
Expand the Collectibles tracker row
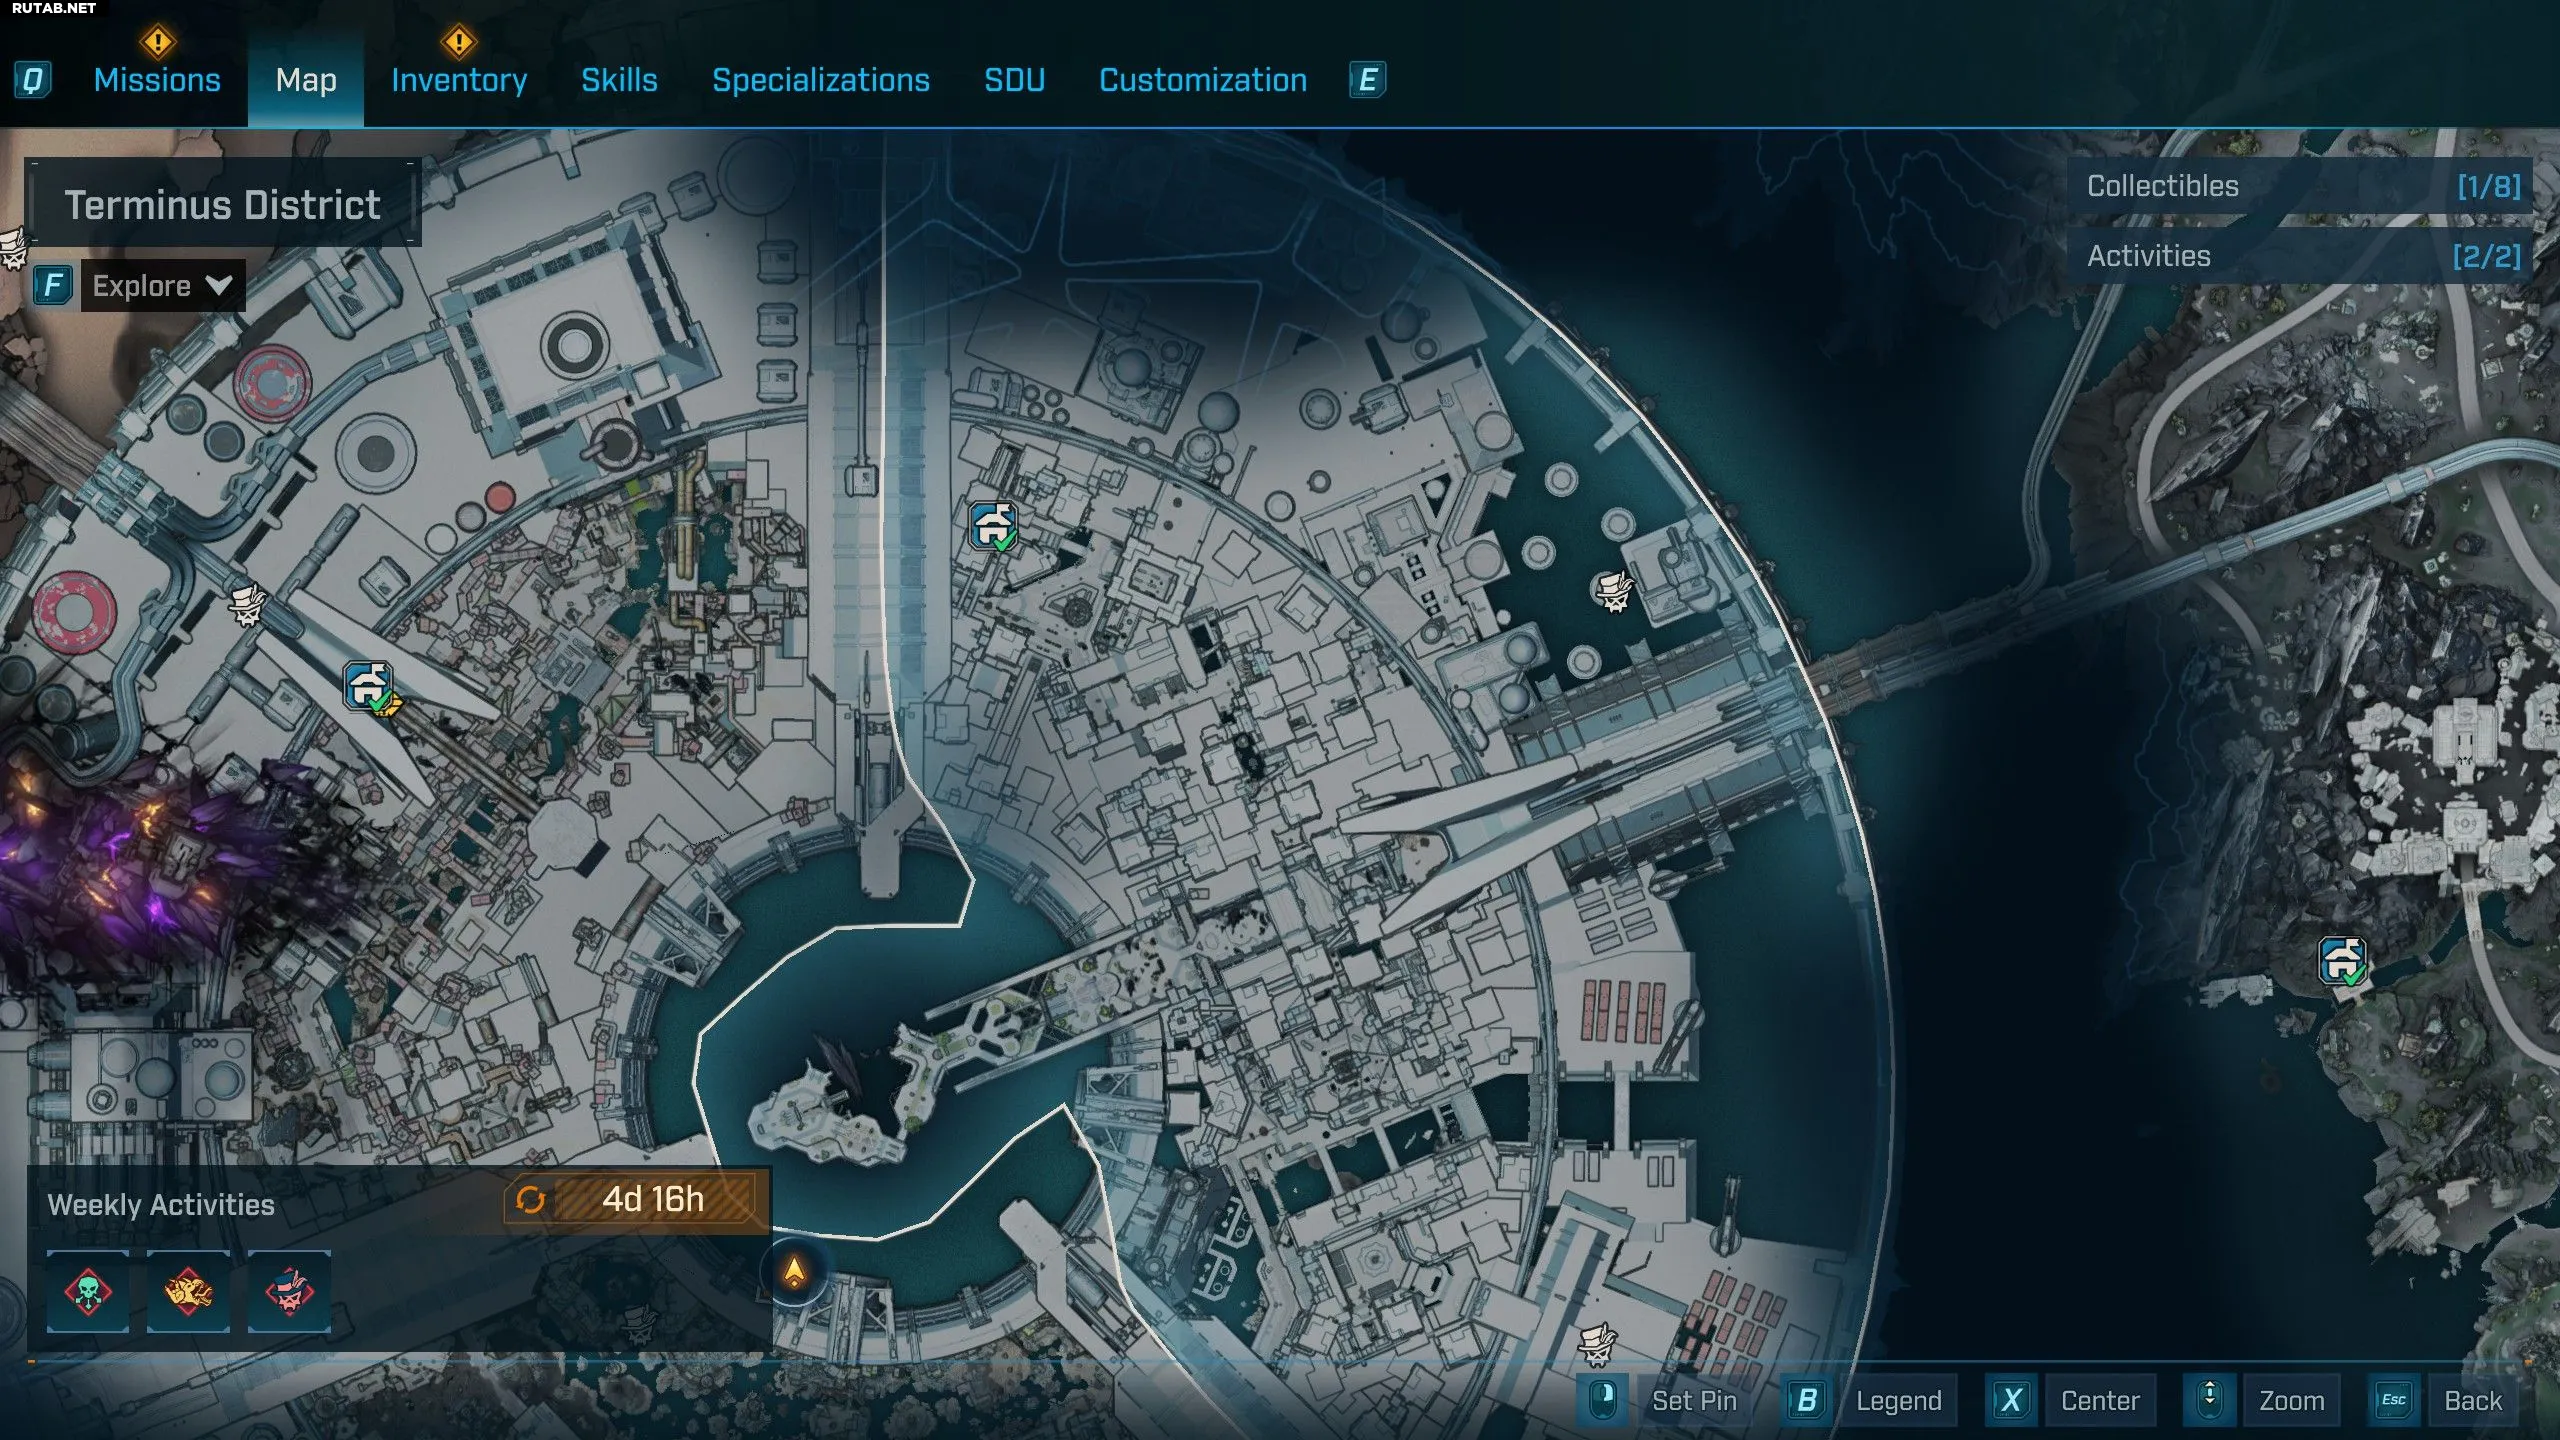(2300, 186)
